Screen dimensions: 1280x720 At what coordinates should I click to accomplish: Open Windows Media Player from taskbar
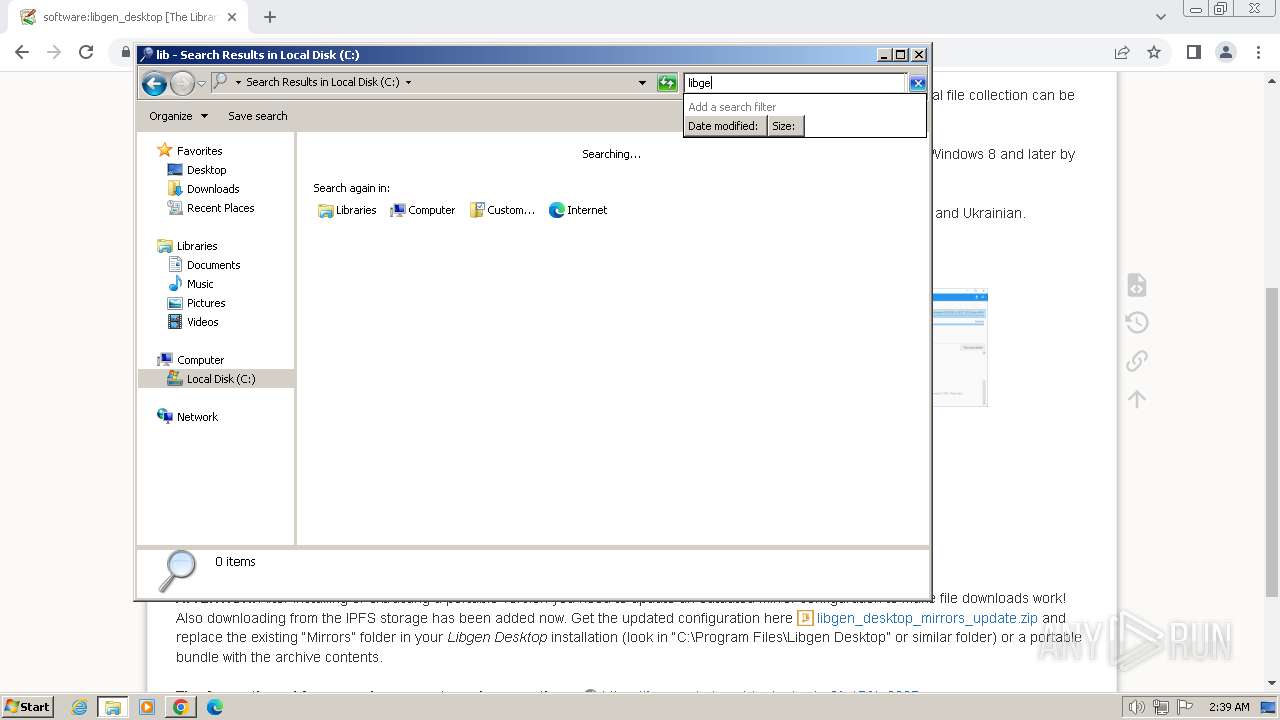147,707
